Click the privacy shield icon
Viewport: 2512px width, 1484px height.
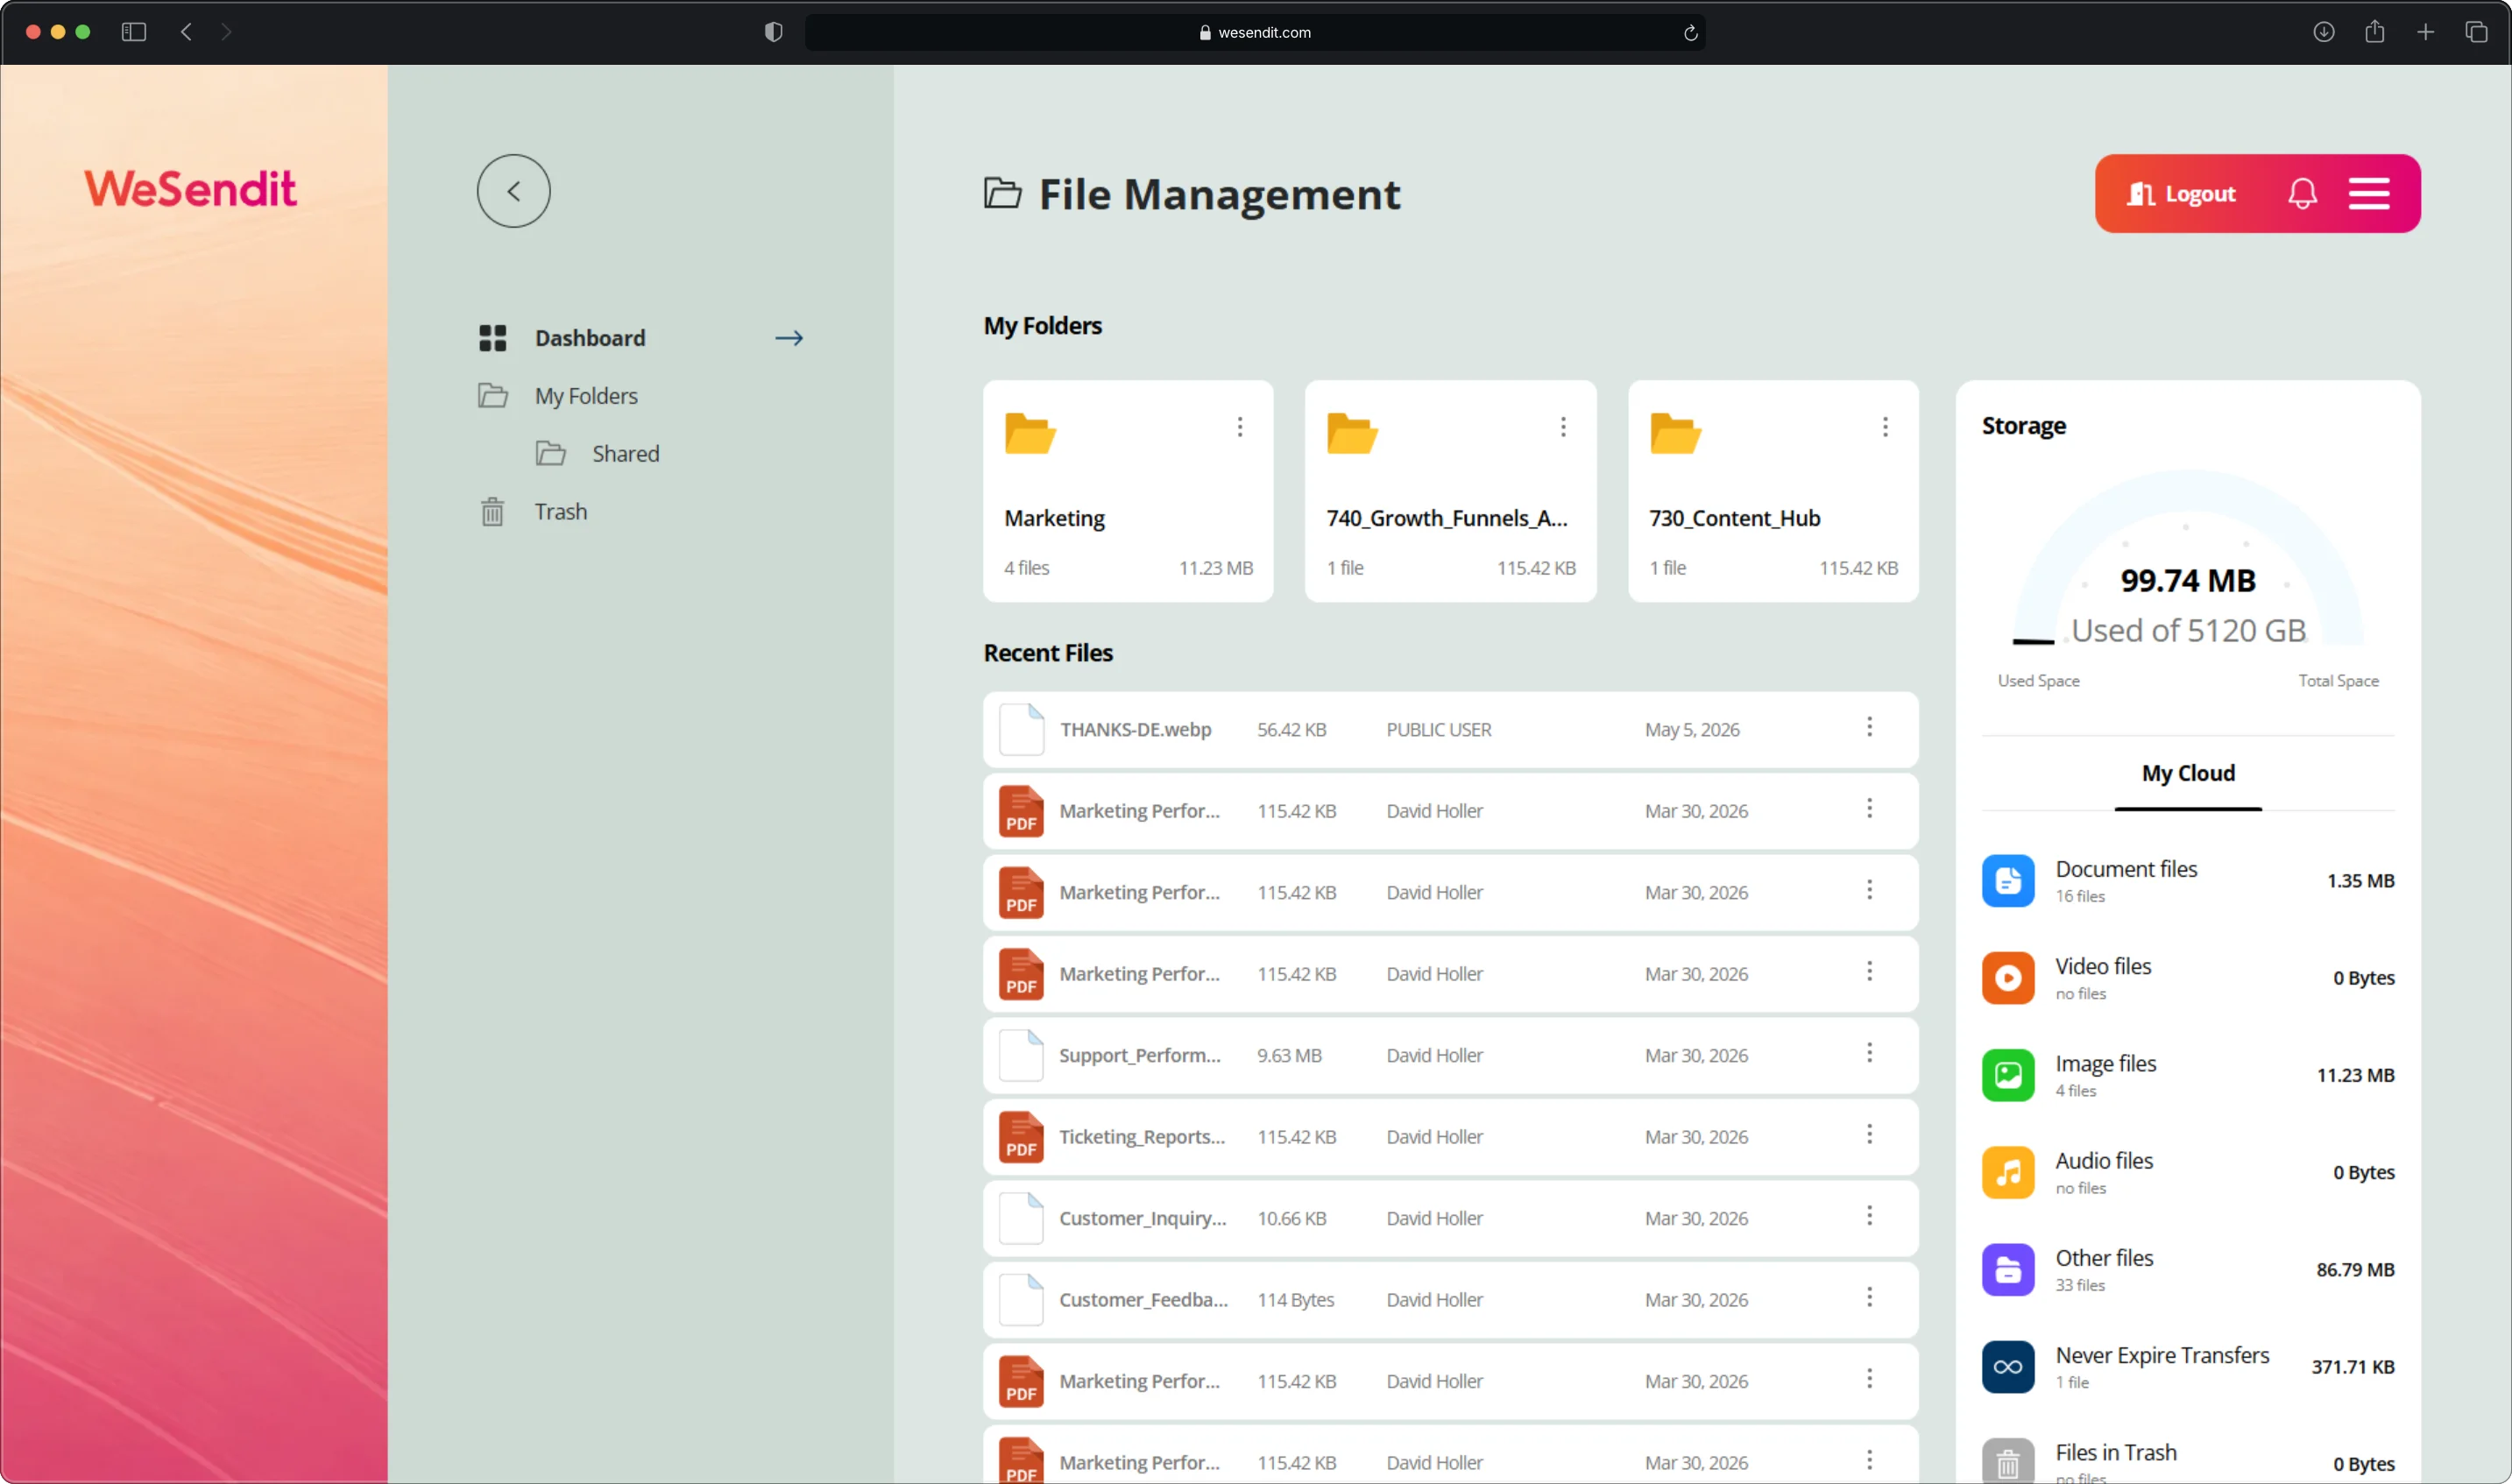(x=773, y=32)
